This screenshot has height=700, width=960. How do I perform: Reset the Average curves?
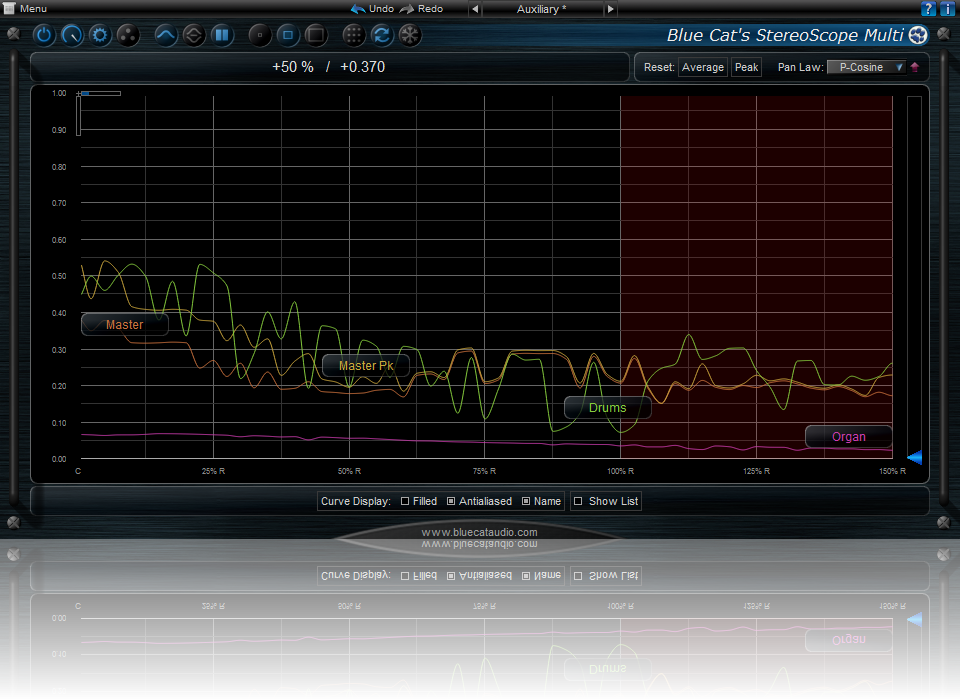pyautogui.click(x=702, y=67)
